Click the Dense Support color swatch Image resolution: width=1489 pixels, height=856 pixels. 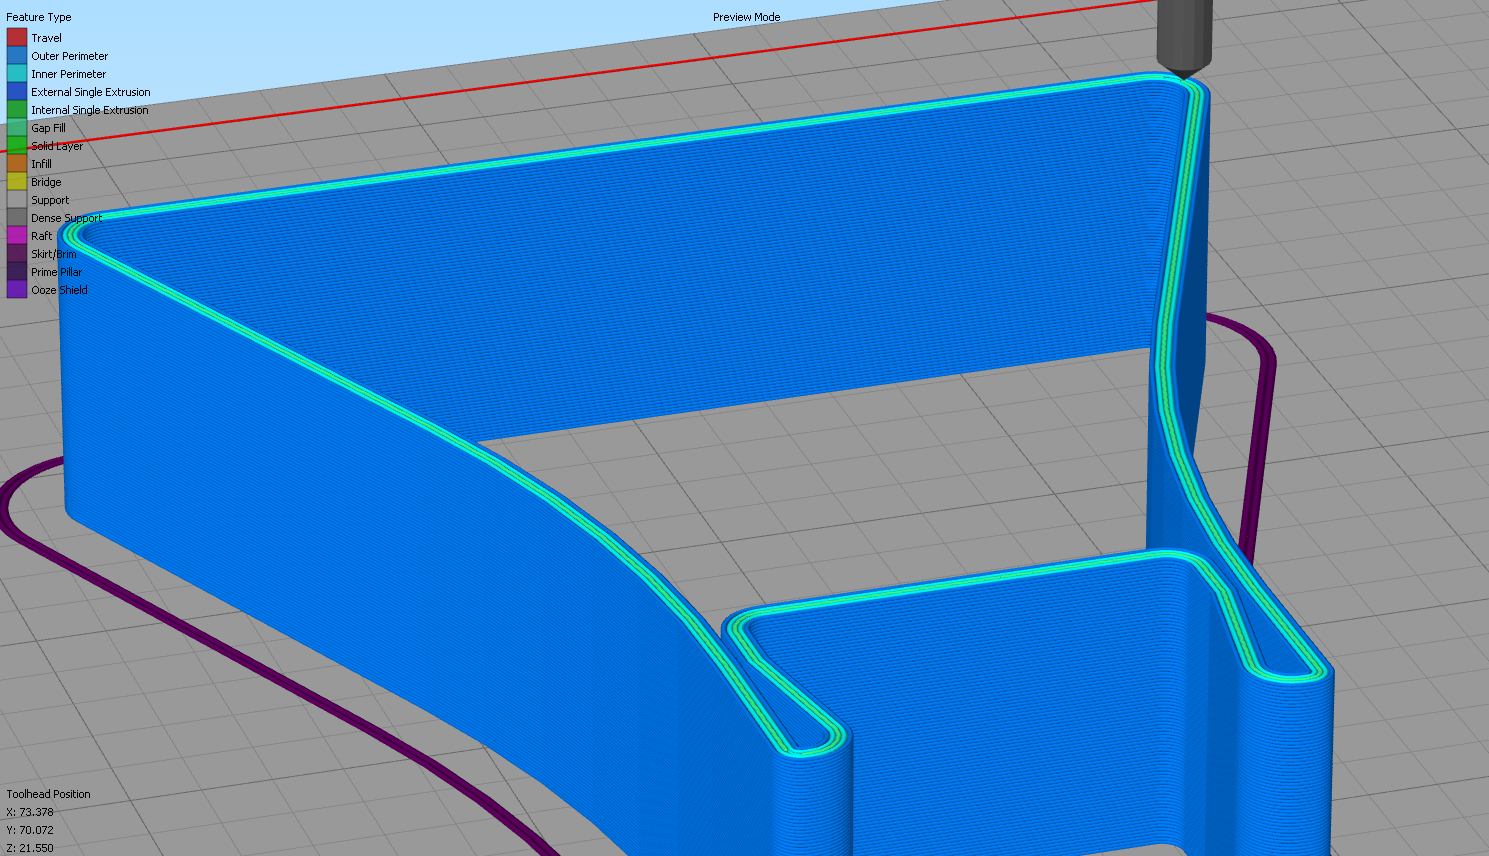tap(17, 218)
